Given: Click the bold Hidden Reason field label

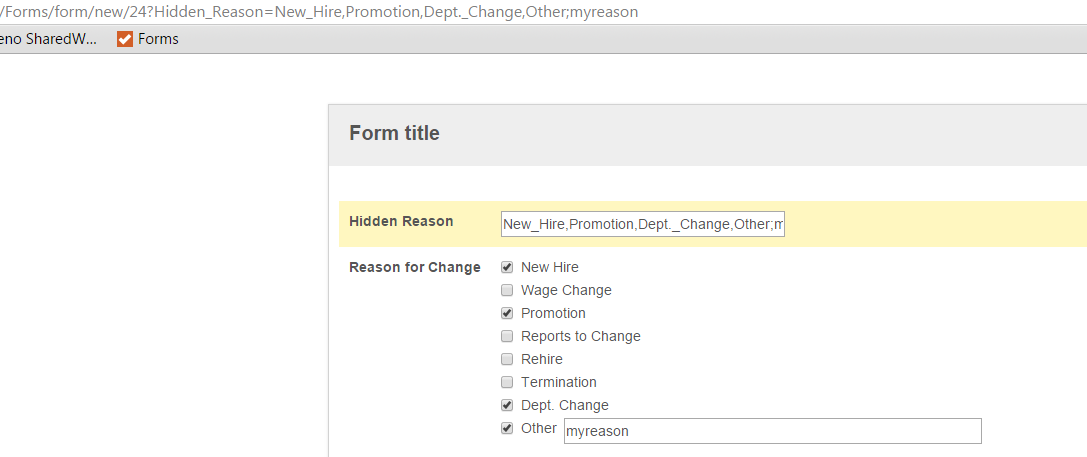Looking at the screenshot, I should pyautogui.click(x=401, y=221).
